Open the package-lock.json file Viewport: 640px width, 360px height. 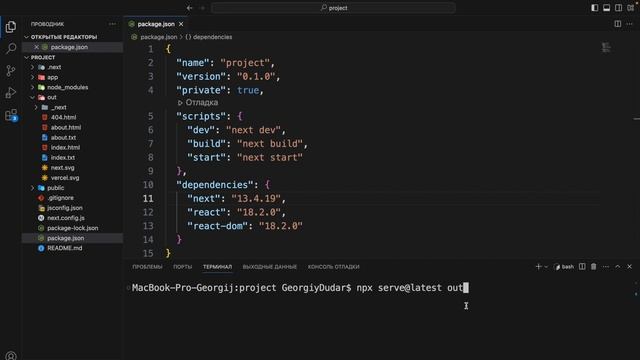(72, 228)
